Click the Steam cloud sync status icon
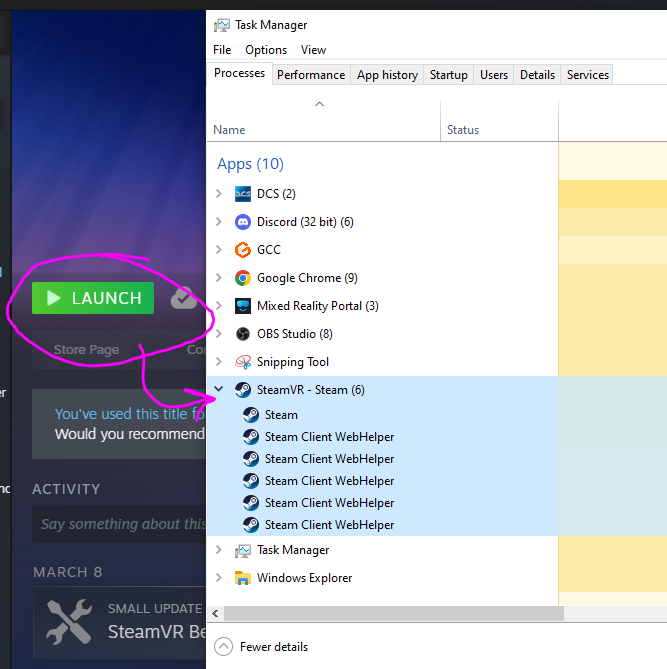This screenshot has height=669, width=667. click(x=183, y=297)
